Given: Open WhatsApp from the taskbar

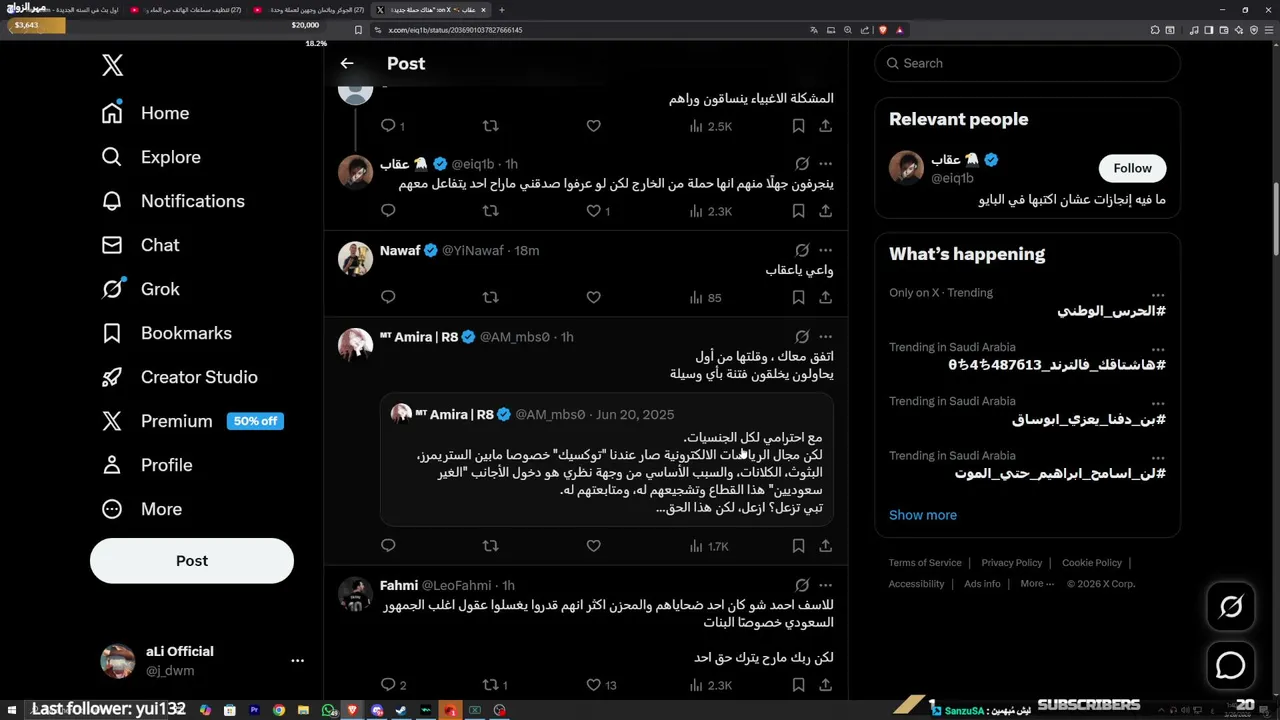Looking at the screenshot, I should pyautogui.click(x=328, y=710).
